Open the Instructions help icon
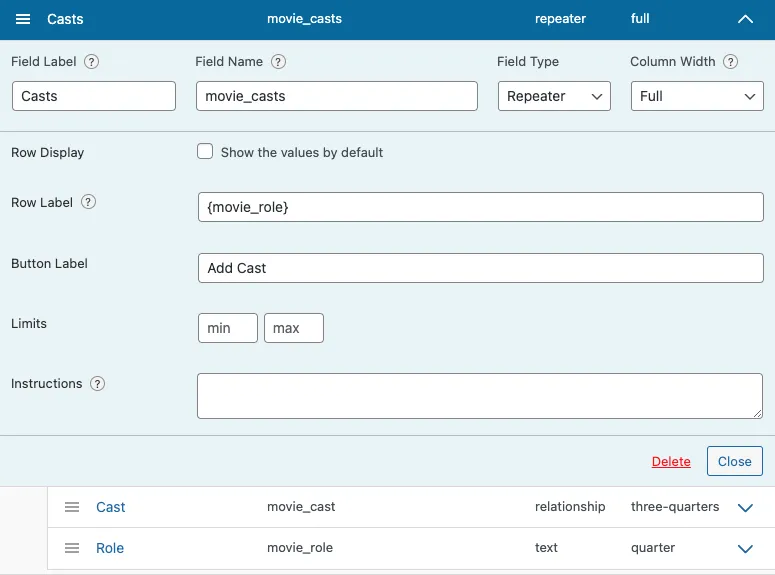Viewport: 775px width, 575px height. pos(97,384)
